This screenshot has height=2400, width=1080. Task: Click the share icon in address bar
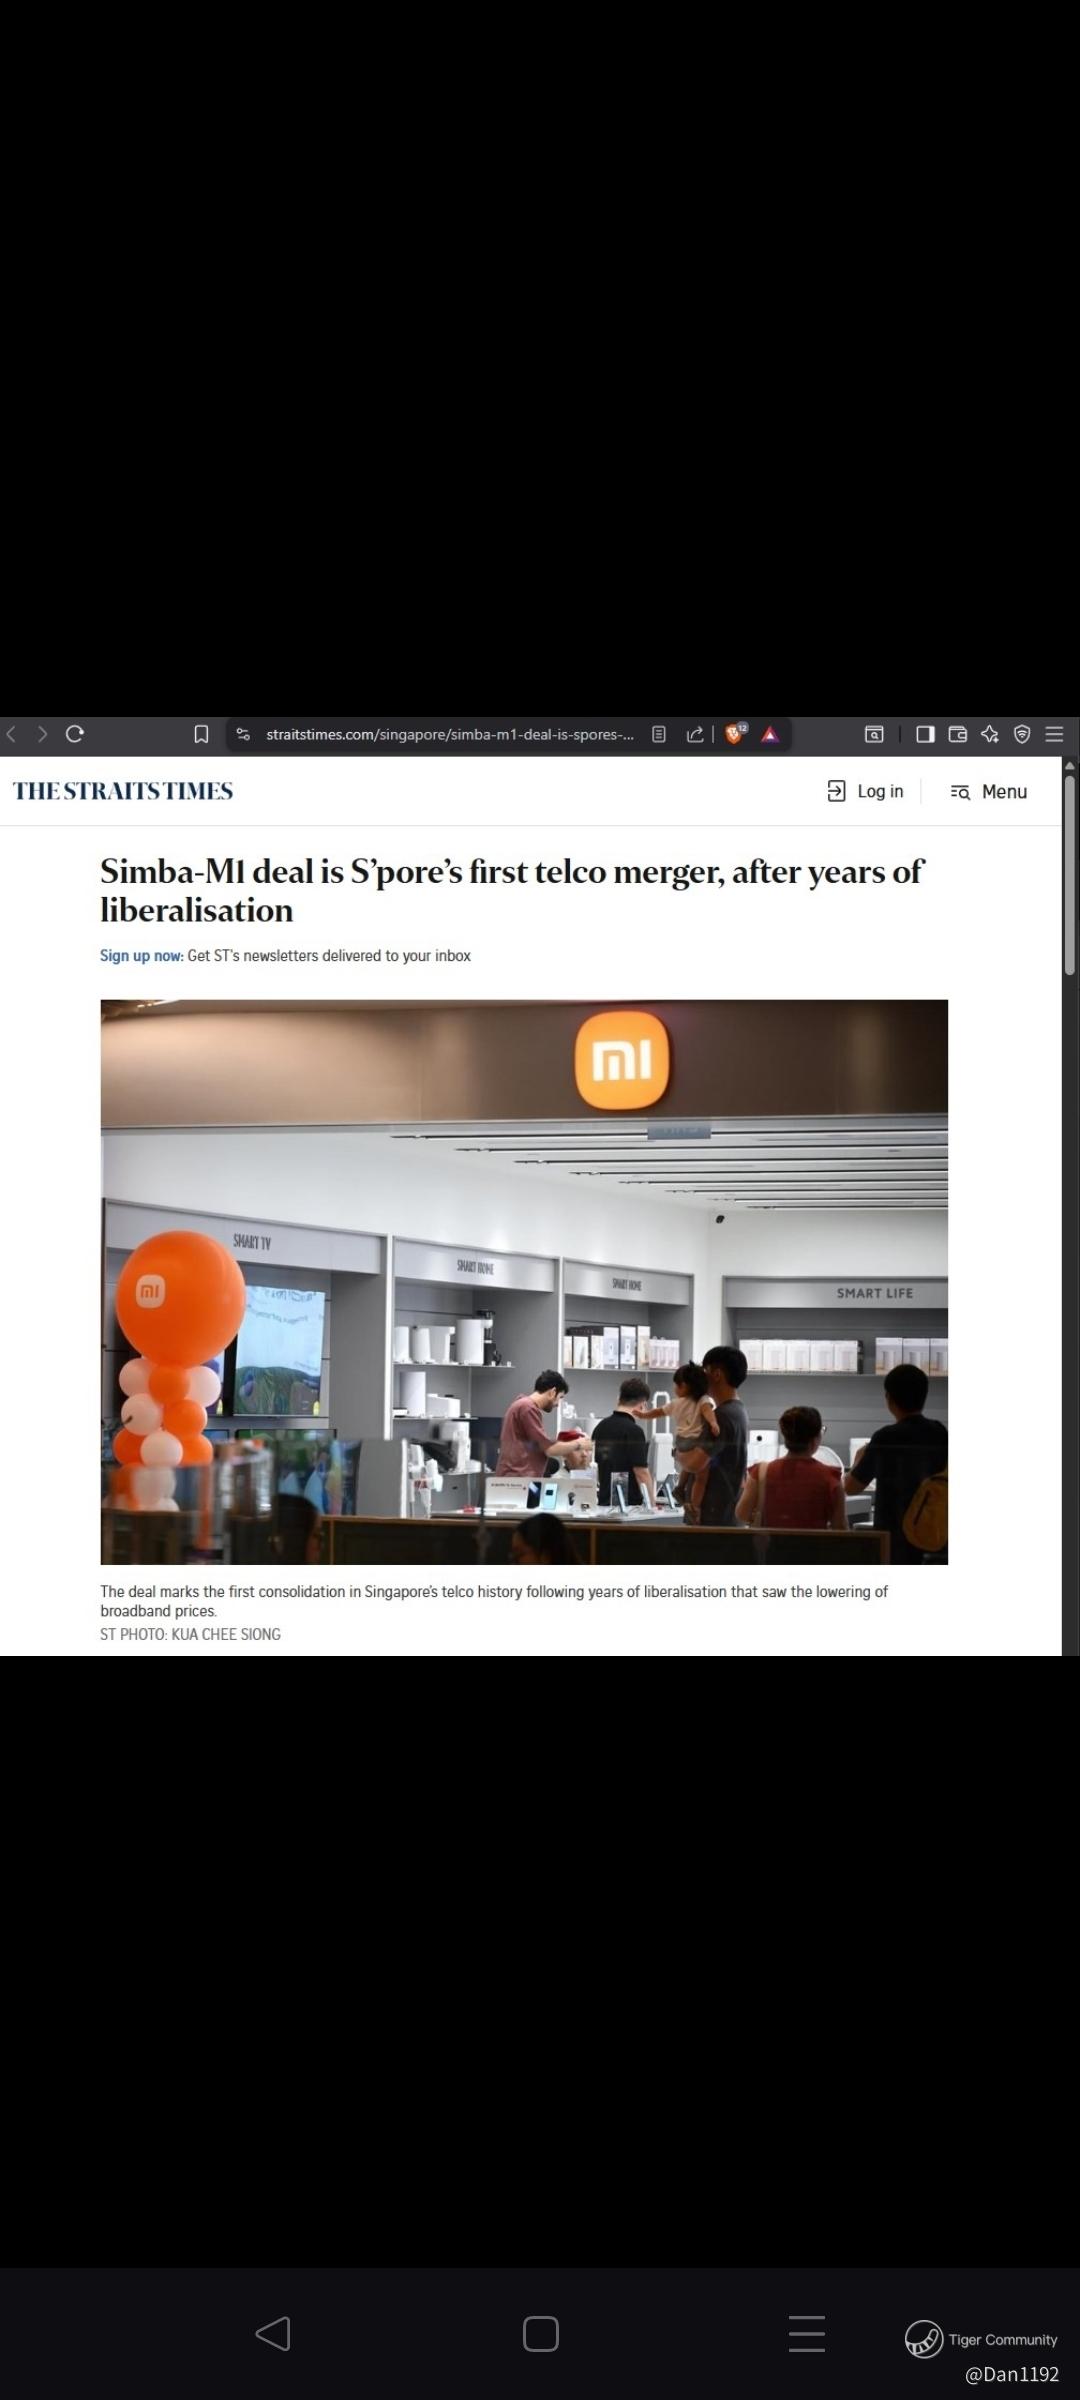click(x=695, y=735)
